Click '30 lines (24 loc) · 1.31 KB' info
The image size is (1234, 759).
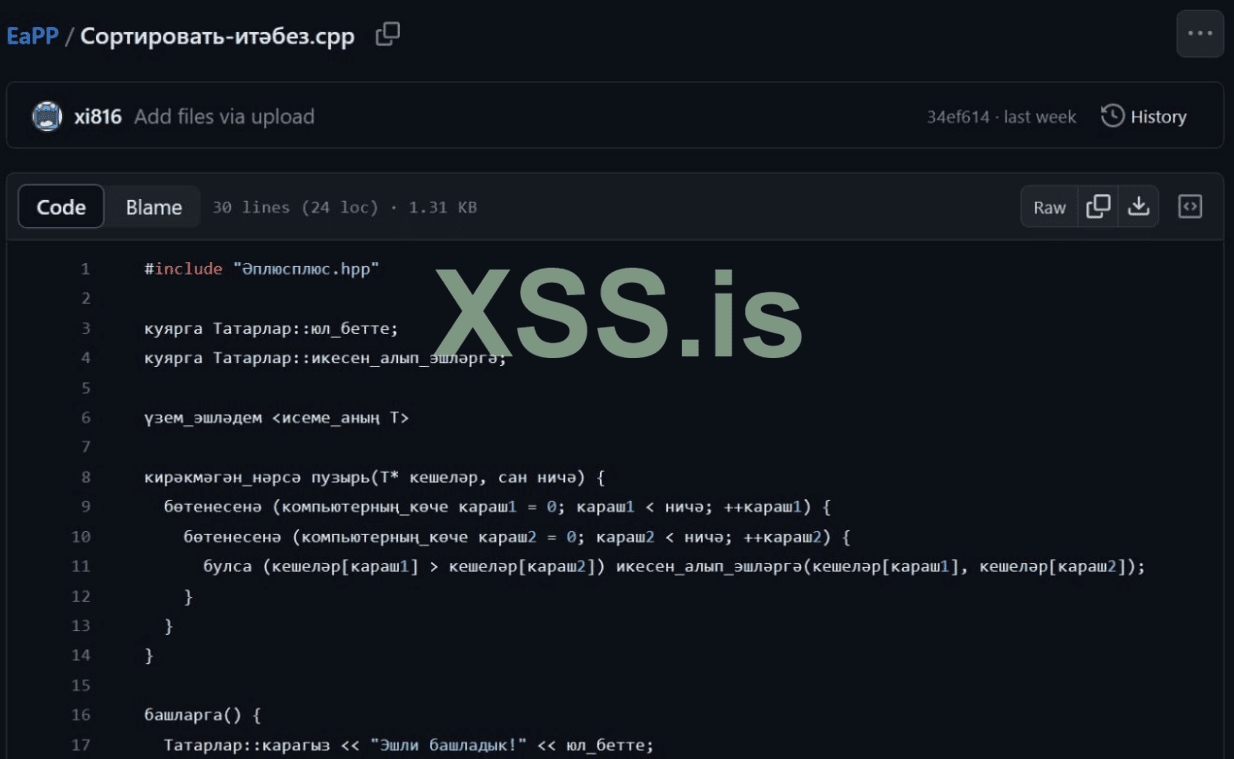coord(345,208)
